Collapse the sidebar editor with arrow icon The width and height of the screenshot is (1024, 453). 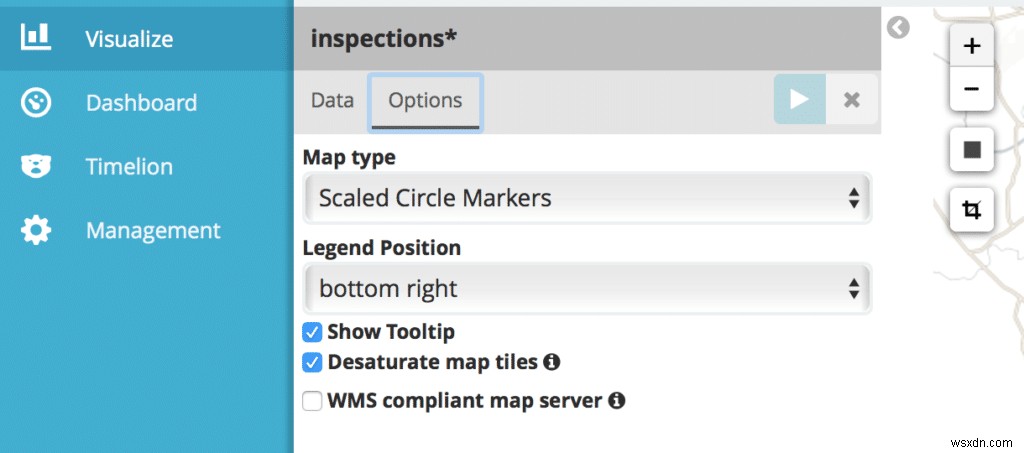click(x=898, y=28)
